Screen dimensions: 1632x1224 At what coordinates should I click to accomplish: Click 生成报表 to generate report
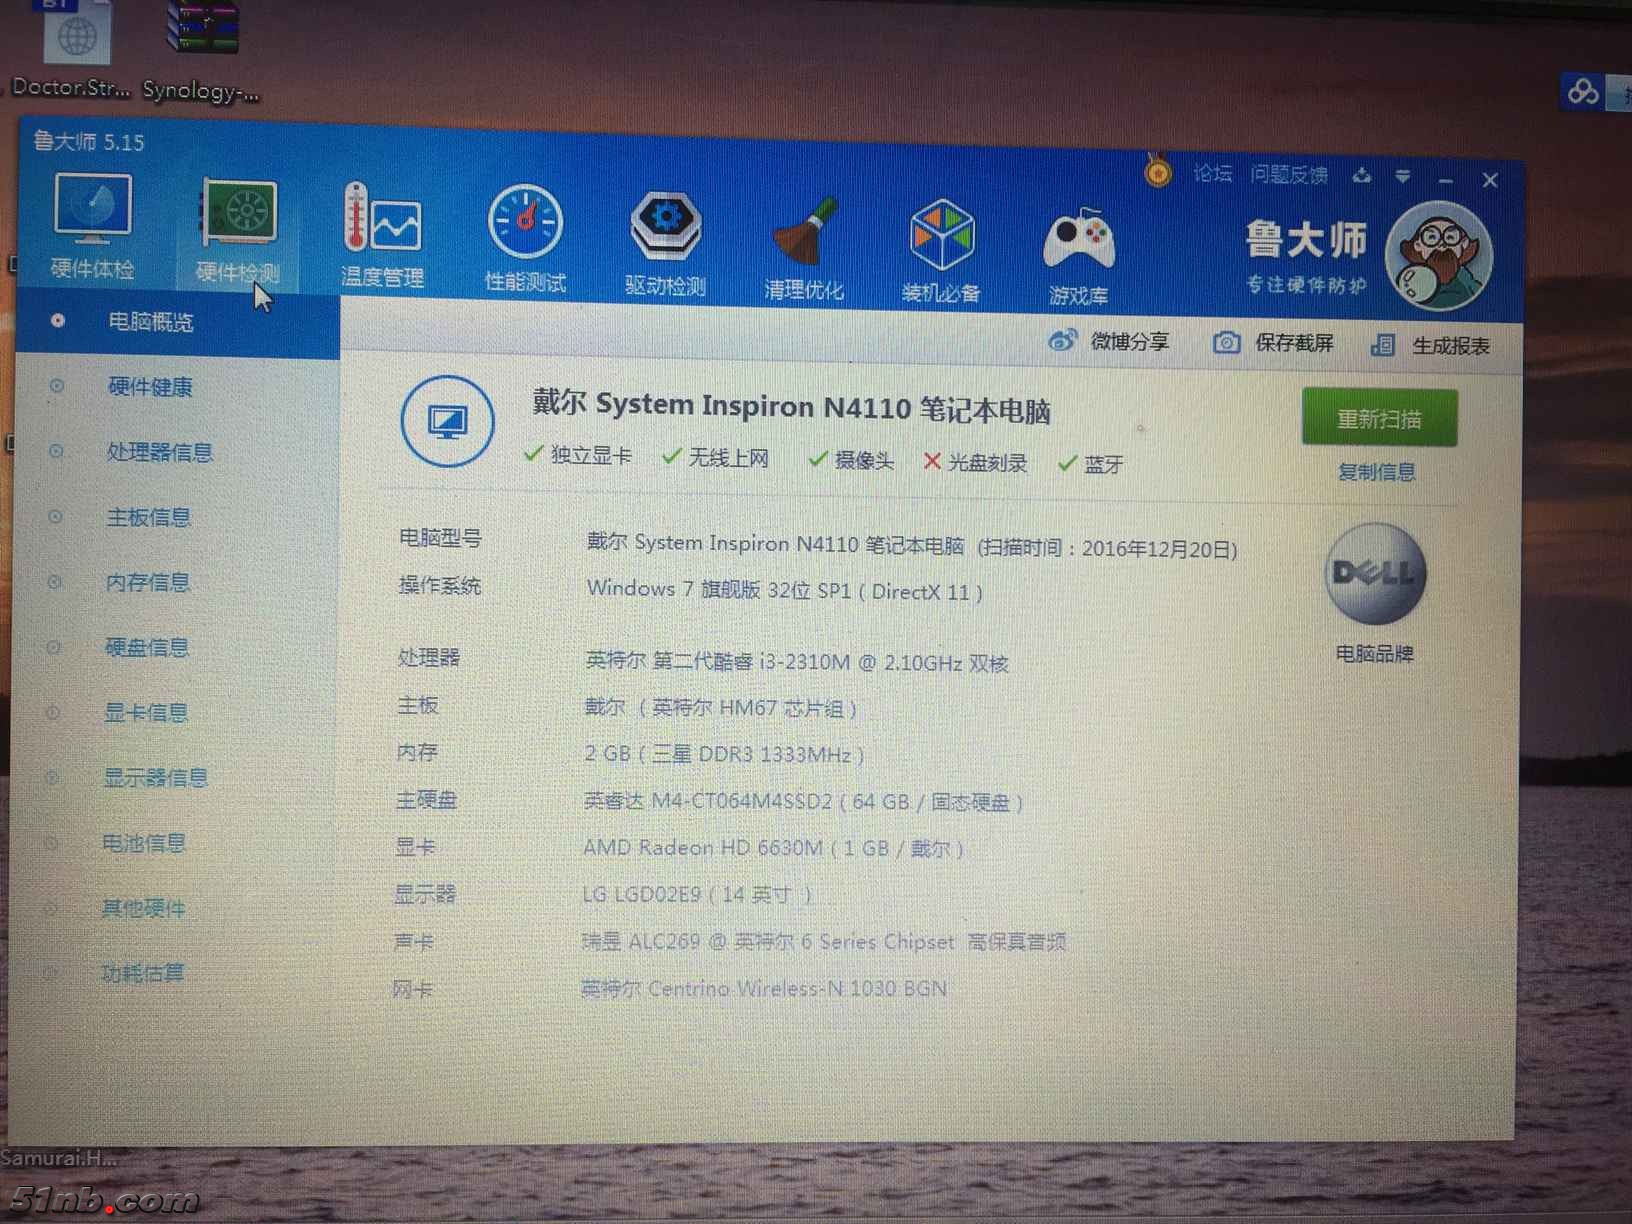1430,346
